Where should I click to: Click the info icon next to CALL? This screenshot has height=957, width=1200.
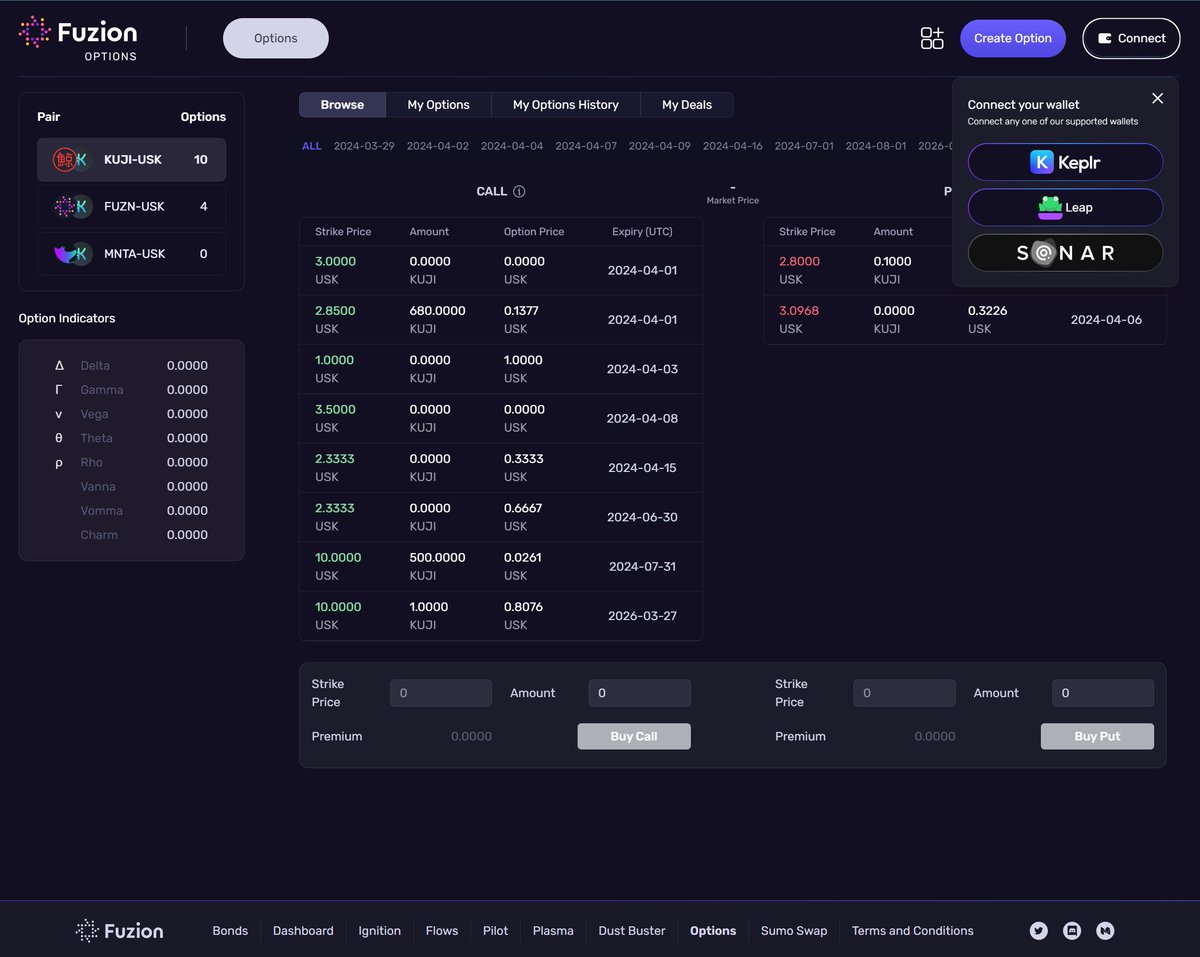pyautogui.click(x=519, y=191)
